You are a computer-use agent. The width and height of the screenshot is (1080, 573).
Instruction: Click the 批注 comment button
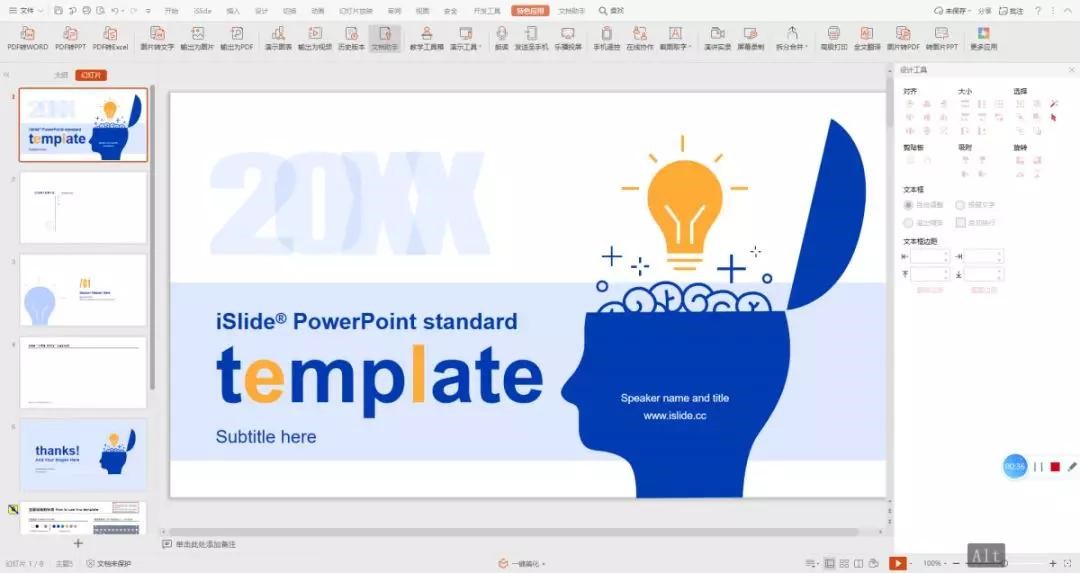(x=1012, y=11)
